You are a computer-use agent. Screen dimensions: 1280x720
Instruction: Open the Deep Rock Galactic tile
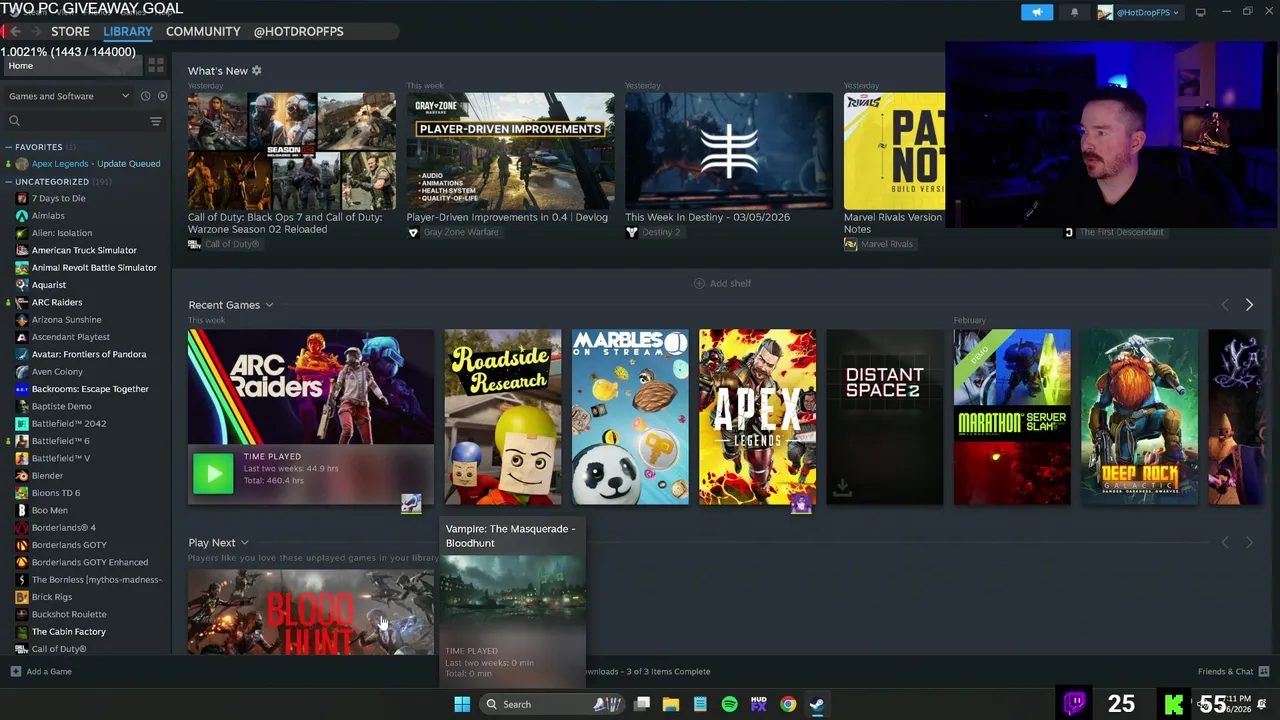1139,417
